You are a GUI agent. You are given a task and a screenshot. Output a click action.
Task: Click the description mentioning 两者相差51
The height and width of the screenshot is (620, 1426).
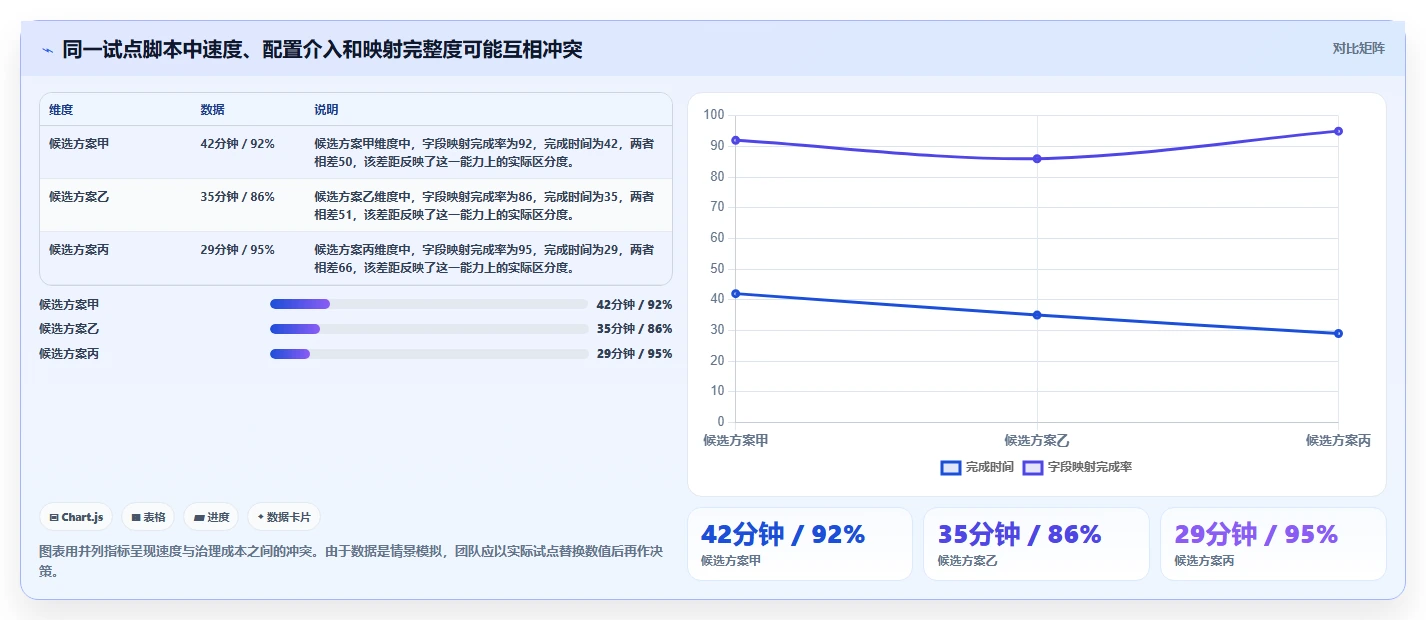point(485,205)
